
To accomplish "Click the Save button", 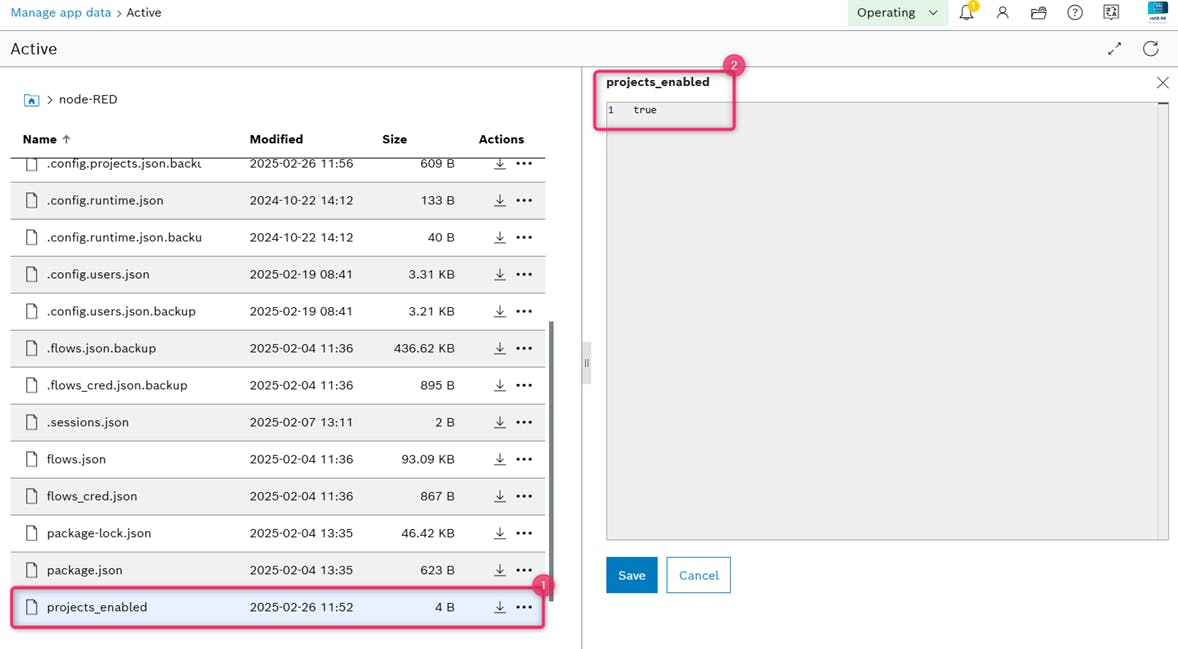I will pos(631,575).
